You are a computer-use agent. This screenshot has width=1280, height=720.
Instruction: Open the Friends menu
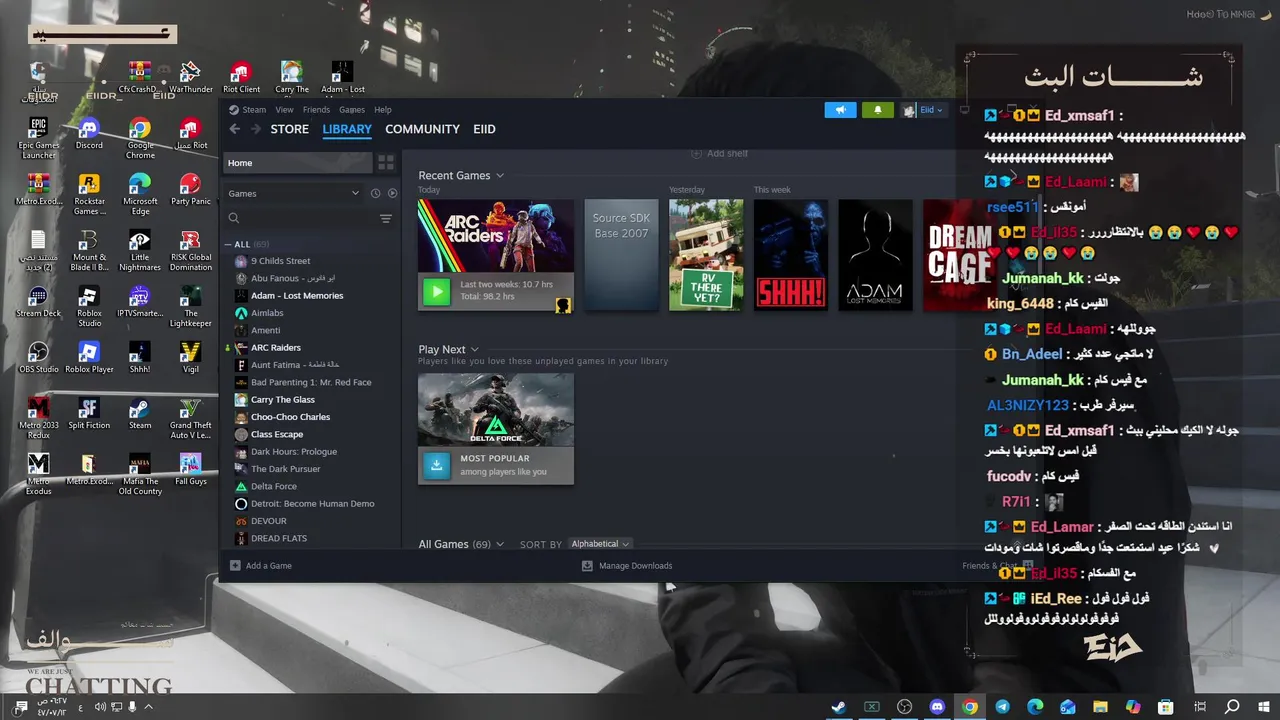coord(316,110)
